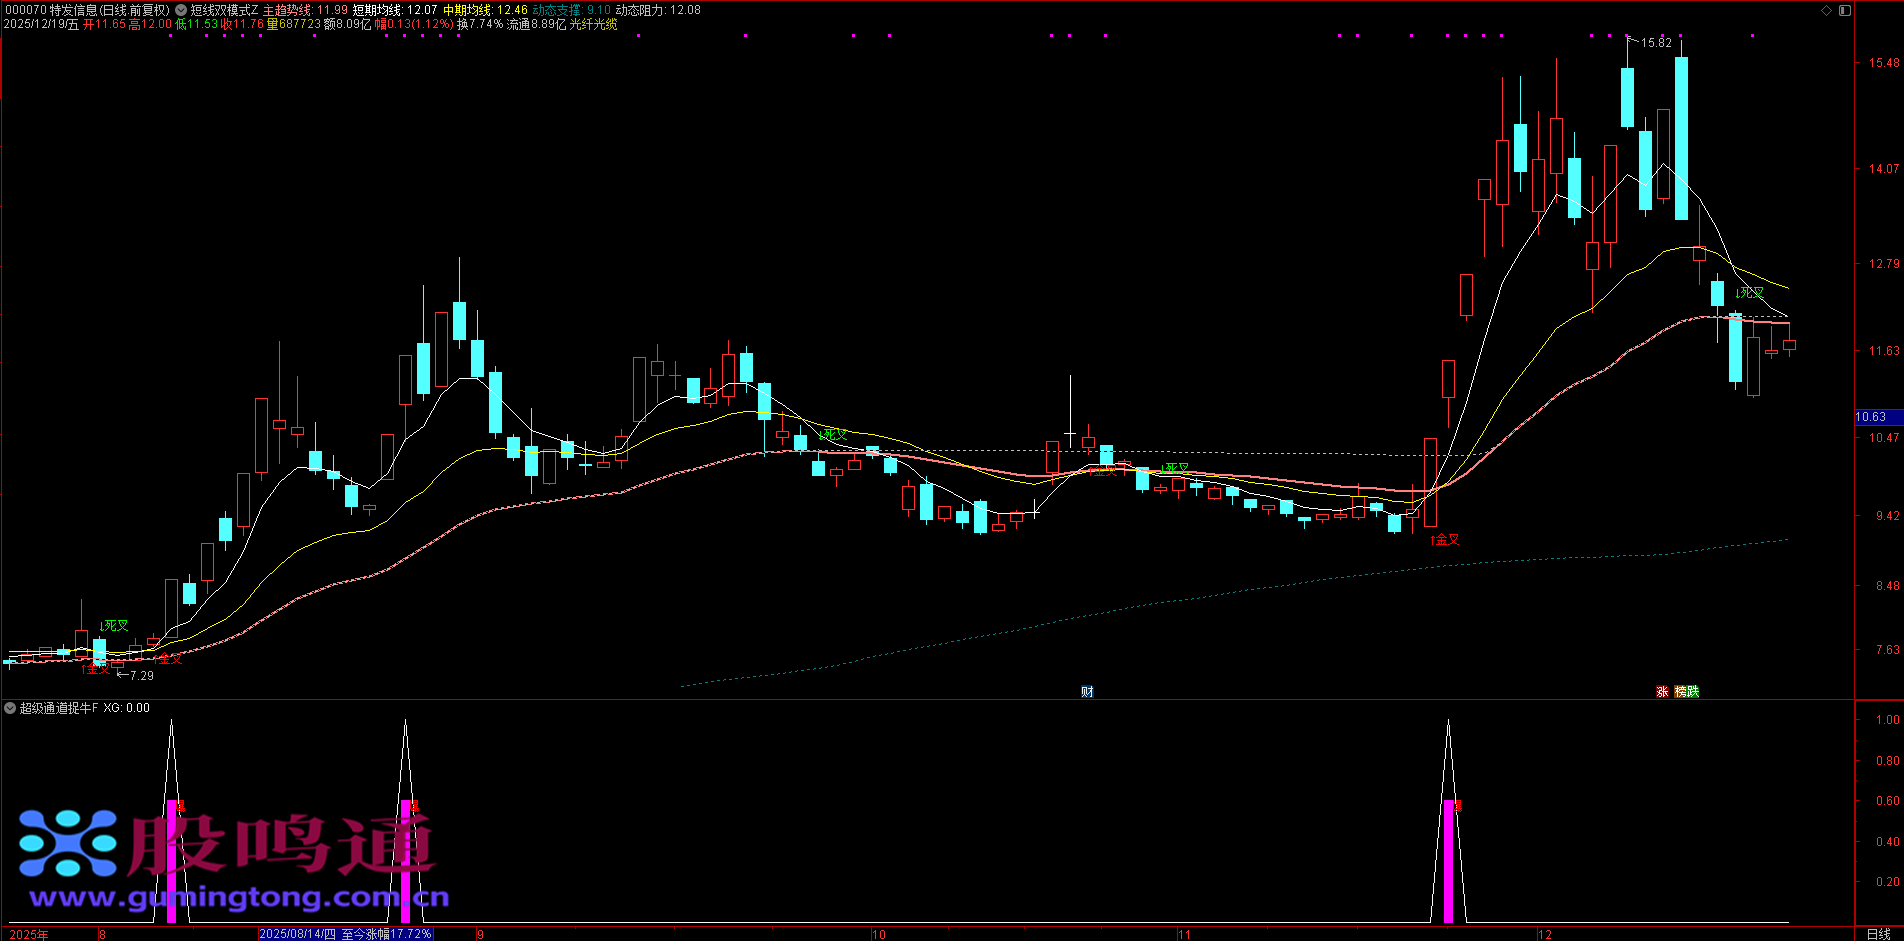Click the 2025年 year label on timeline
Screen dimensions: 1904x941
click(x=28, y=935)
